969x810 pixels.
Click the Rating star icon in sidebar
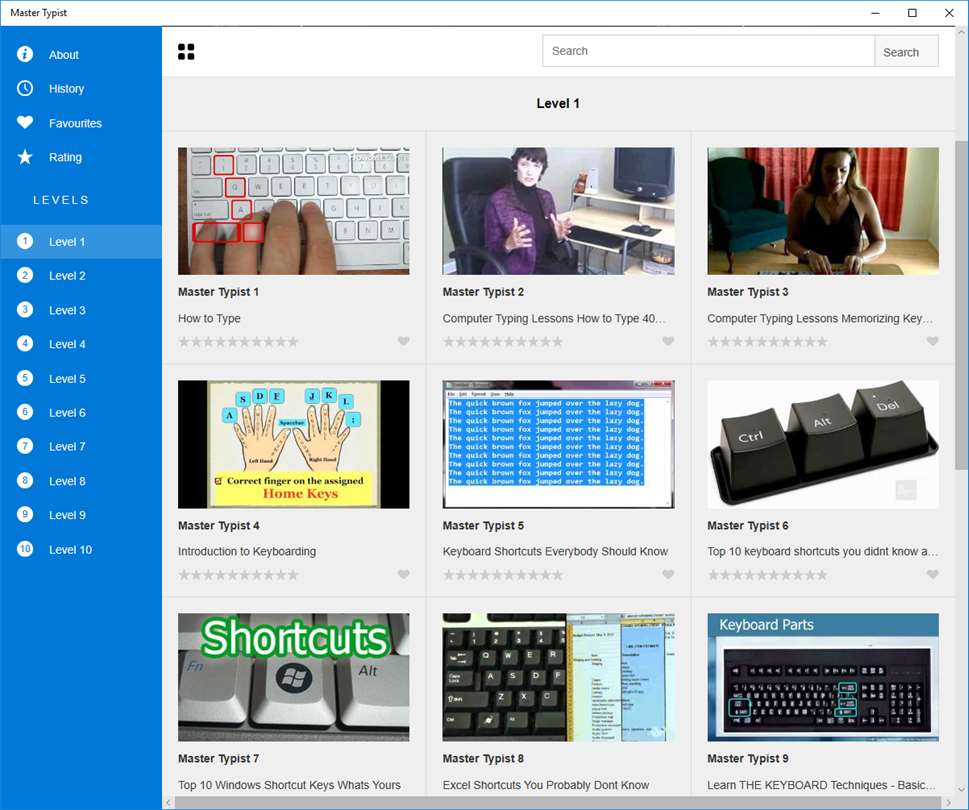point(25,157)
